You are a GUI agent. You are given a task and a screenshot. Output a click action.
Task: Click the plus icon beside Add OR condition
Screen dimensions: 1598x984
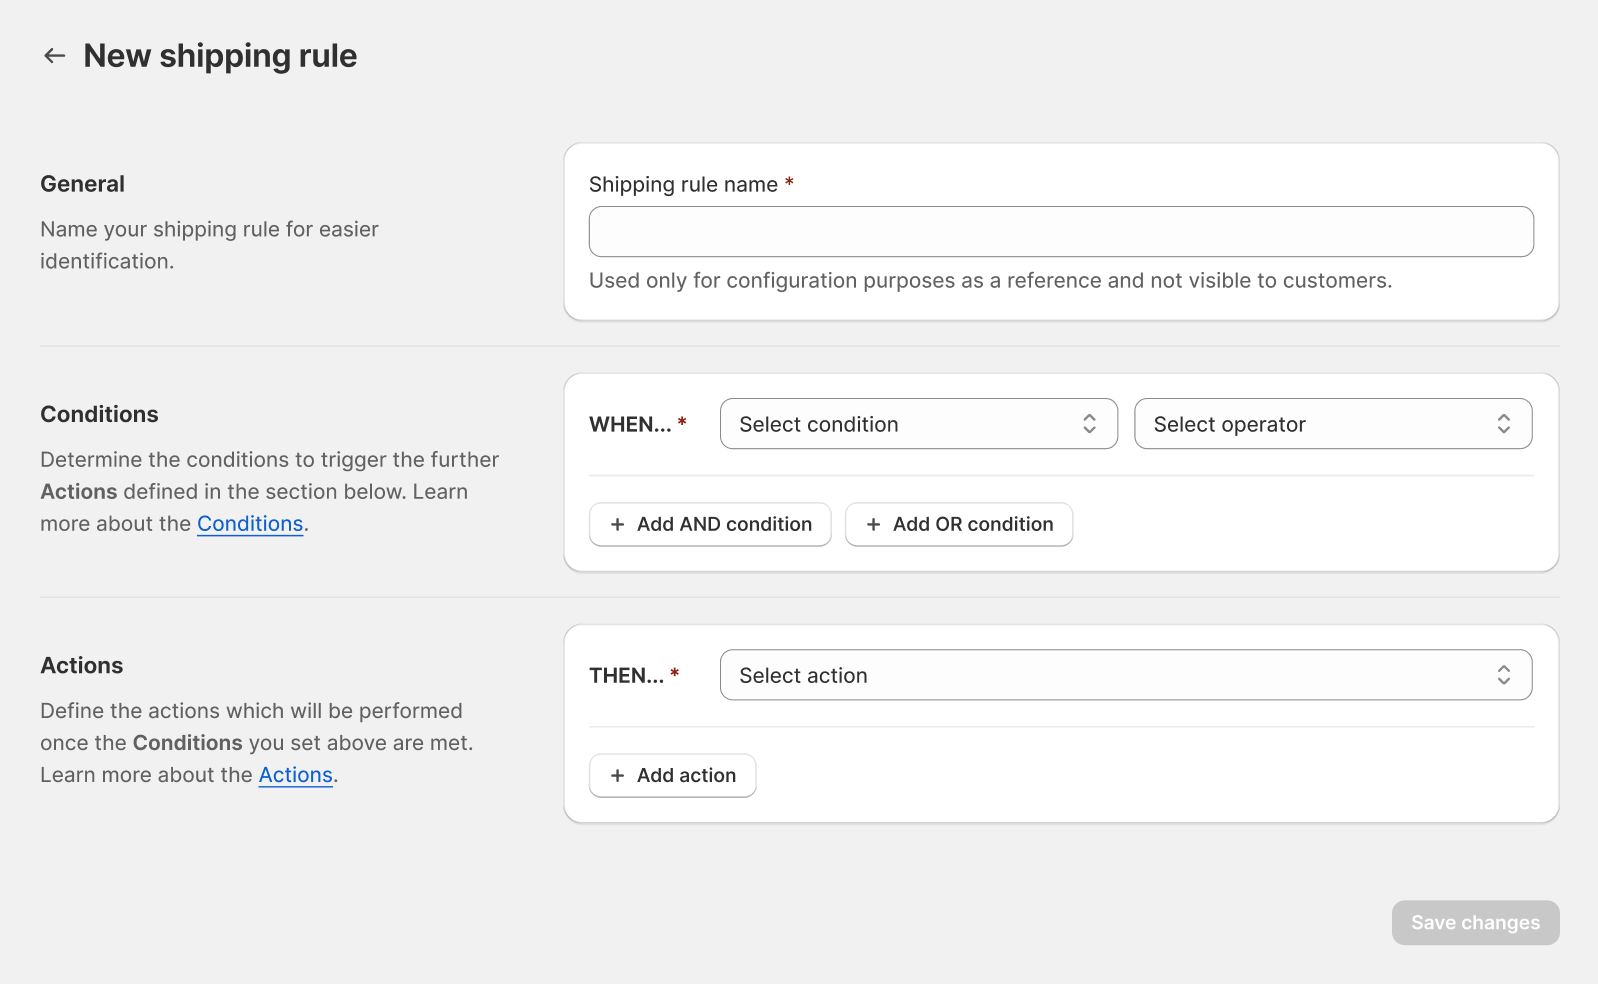point(873,525)
